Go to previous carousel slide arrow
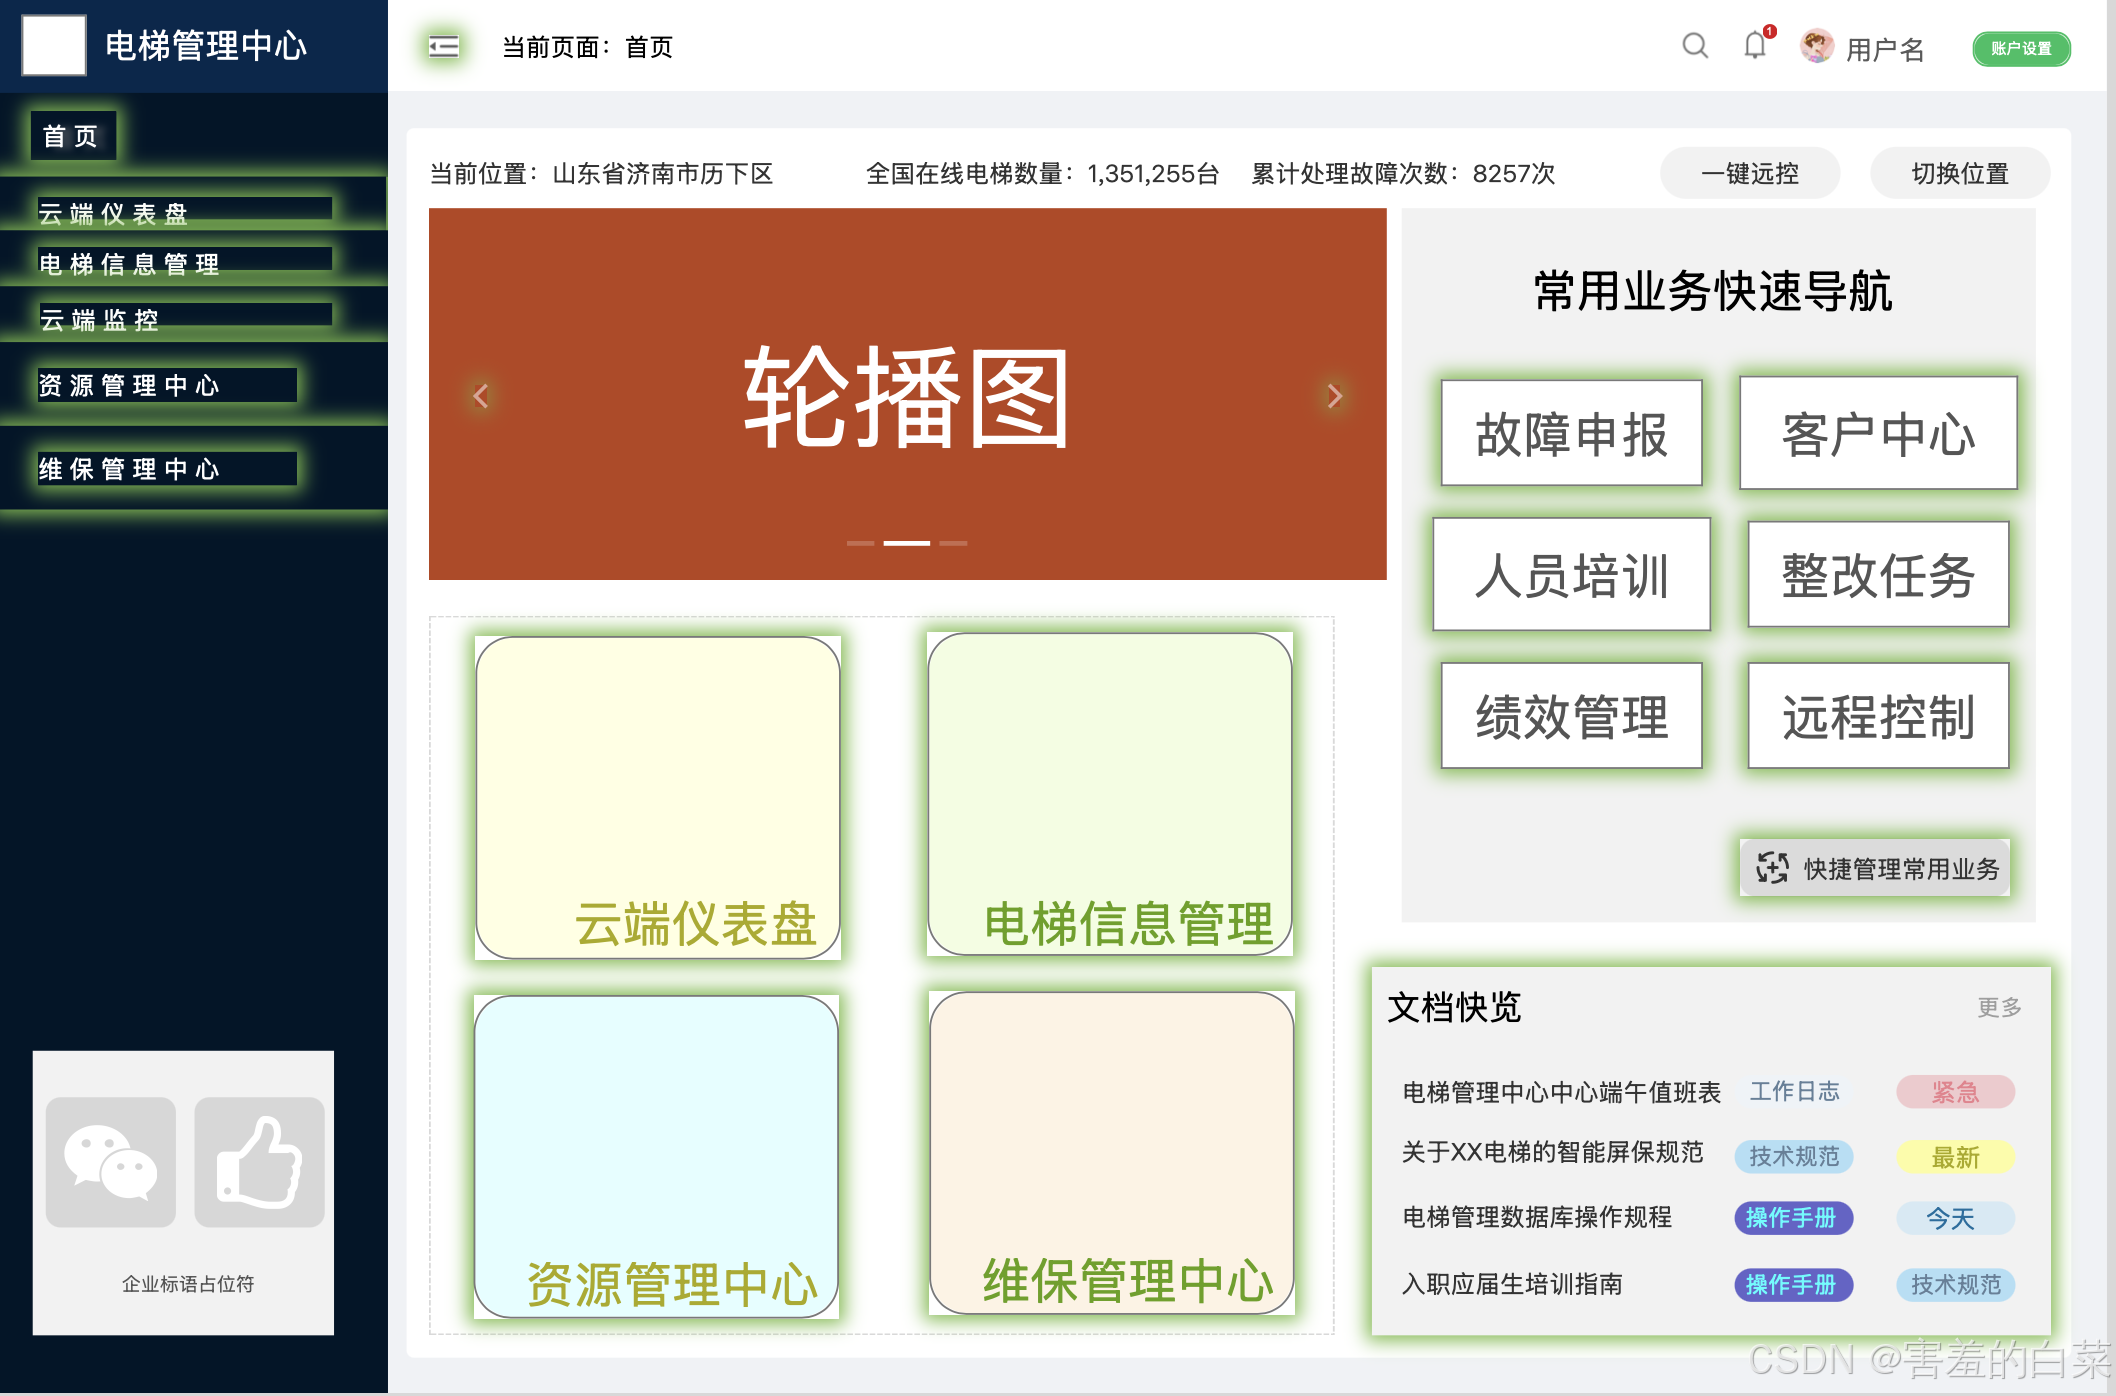2116x1396 pixels. tap(481, 396)
